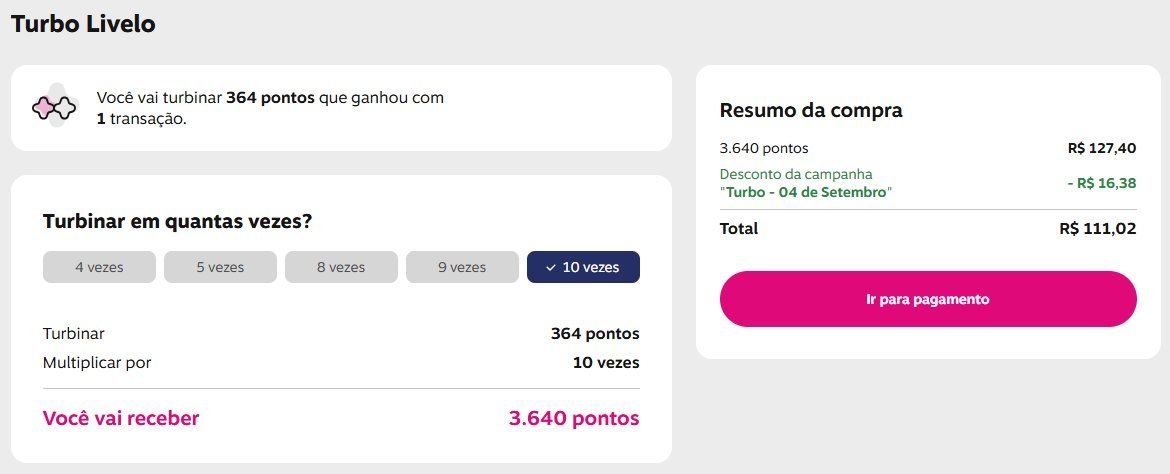Click Ir para pagamento button
This screenshot has height=474, width=1170.
pyautogui.click(x=927, y=299)
